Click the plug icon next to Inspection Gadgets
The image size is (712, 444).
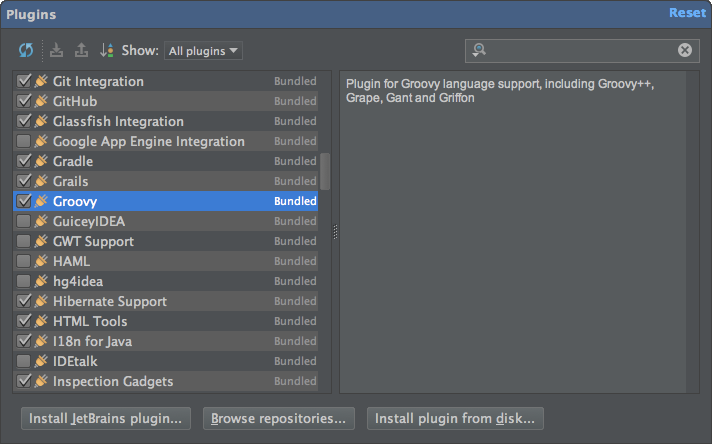(41, 381)
